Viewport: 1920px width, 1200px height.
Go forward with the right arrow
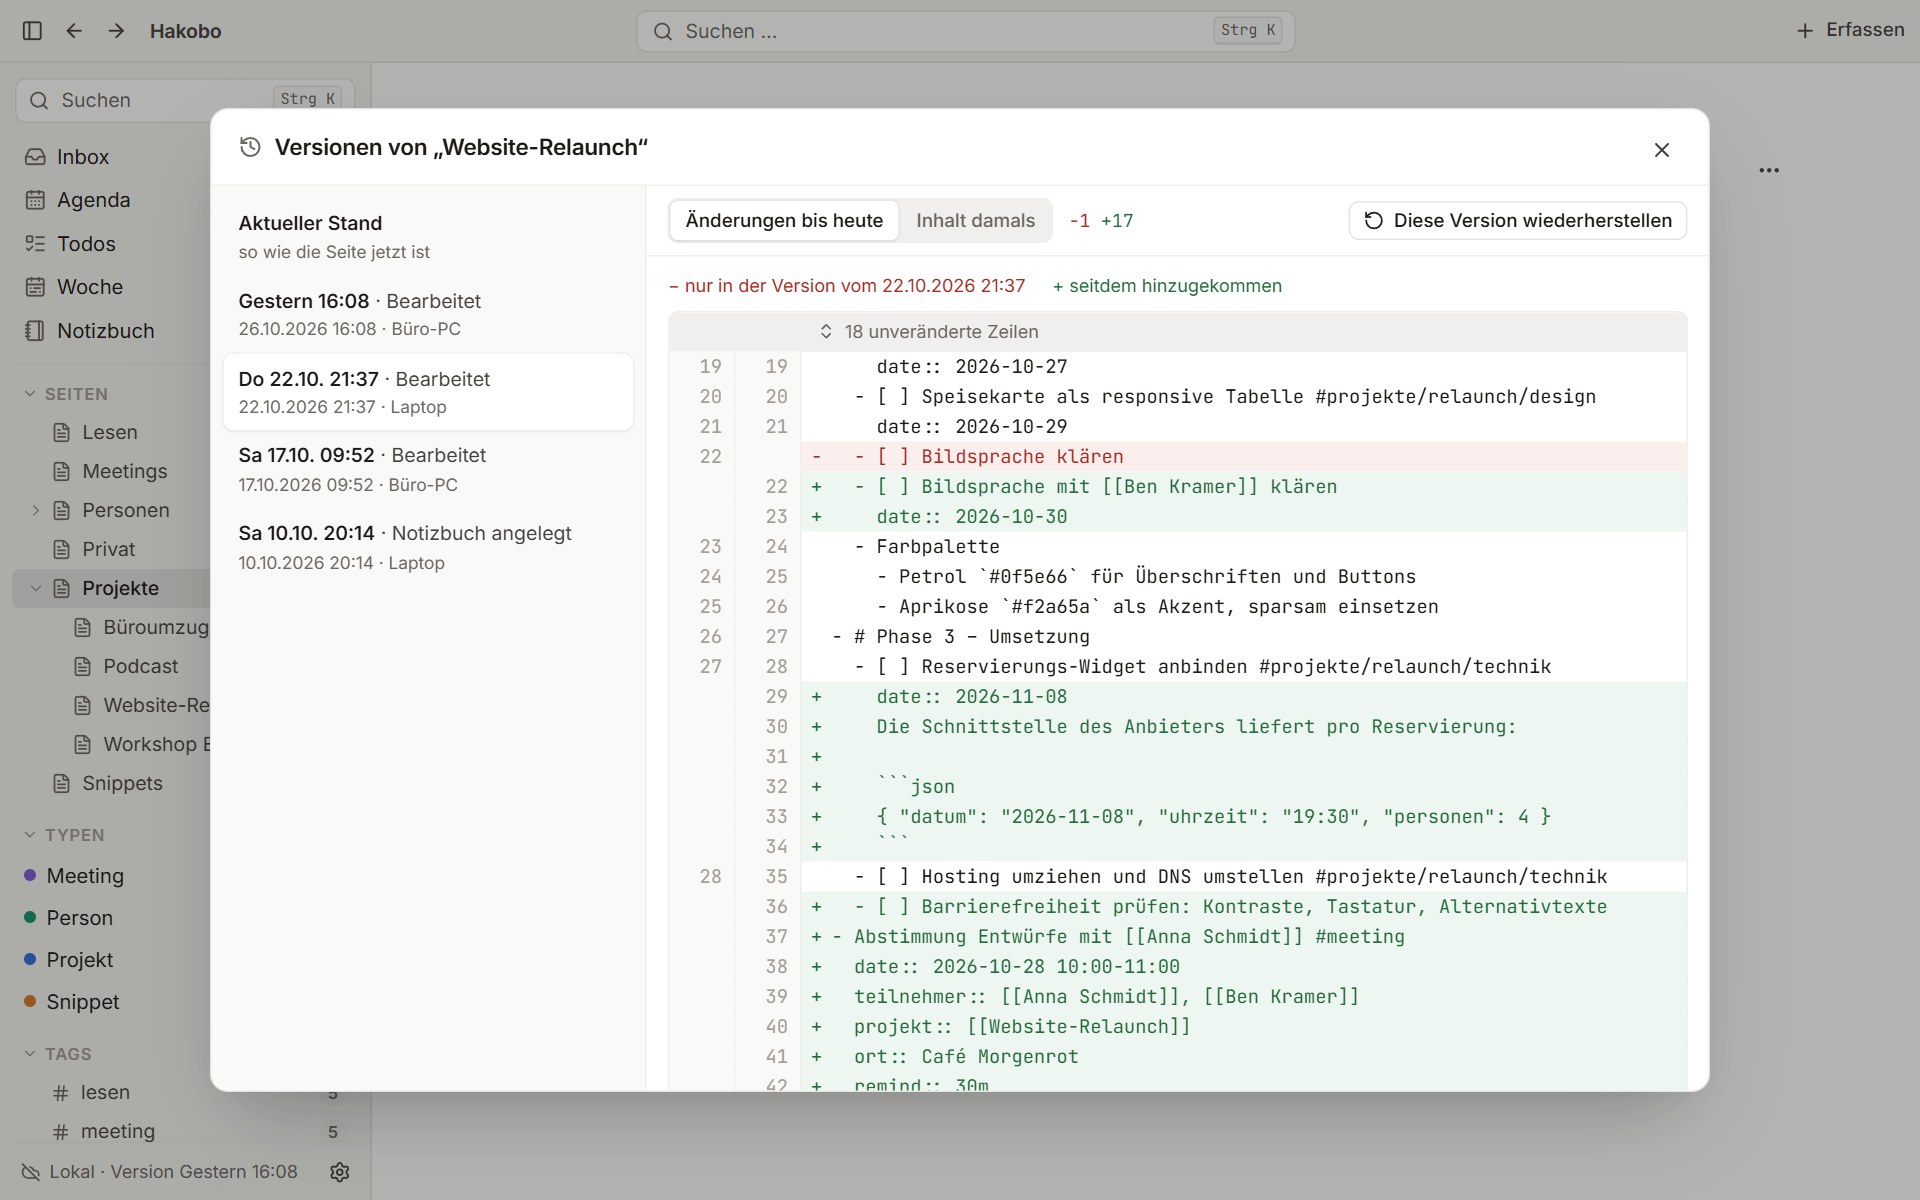(116, 31)
